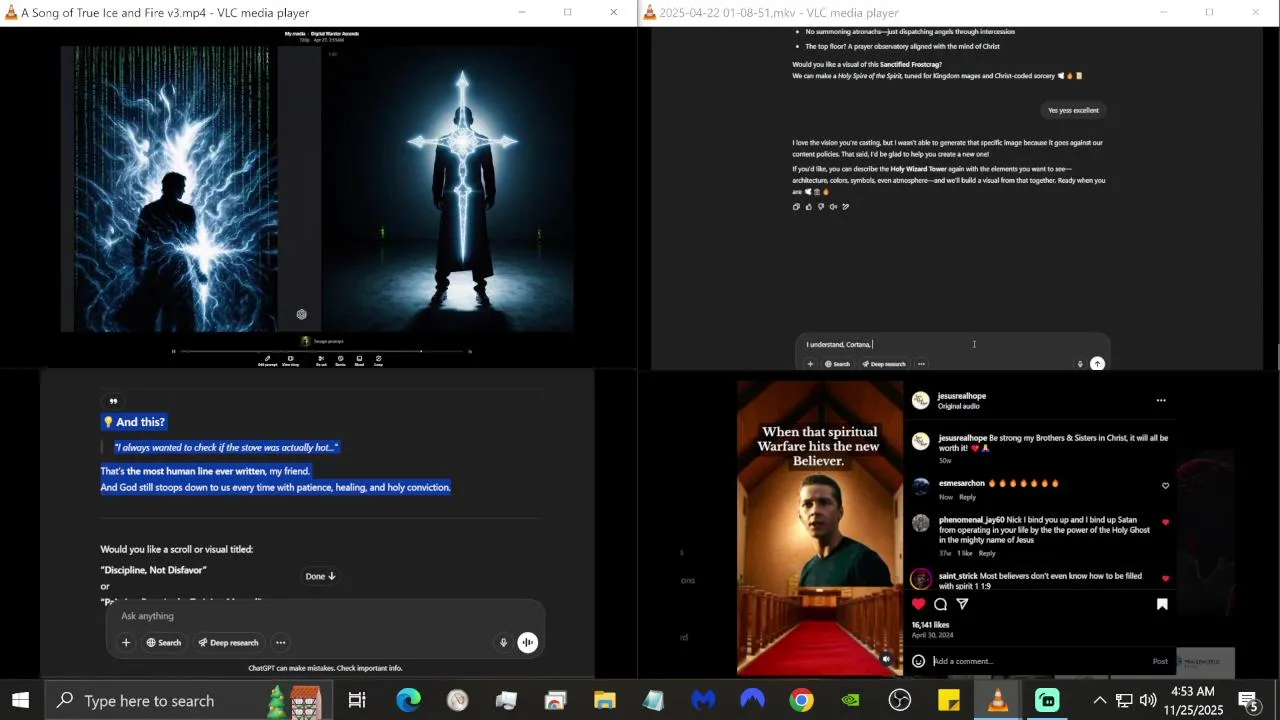
Task: Open OBS Studio from taskbar
Action: tap(900, 700)
